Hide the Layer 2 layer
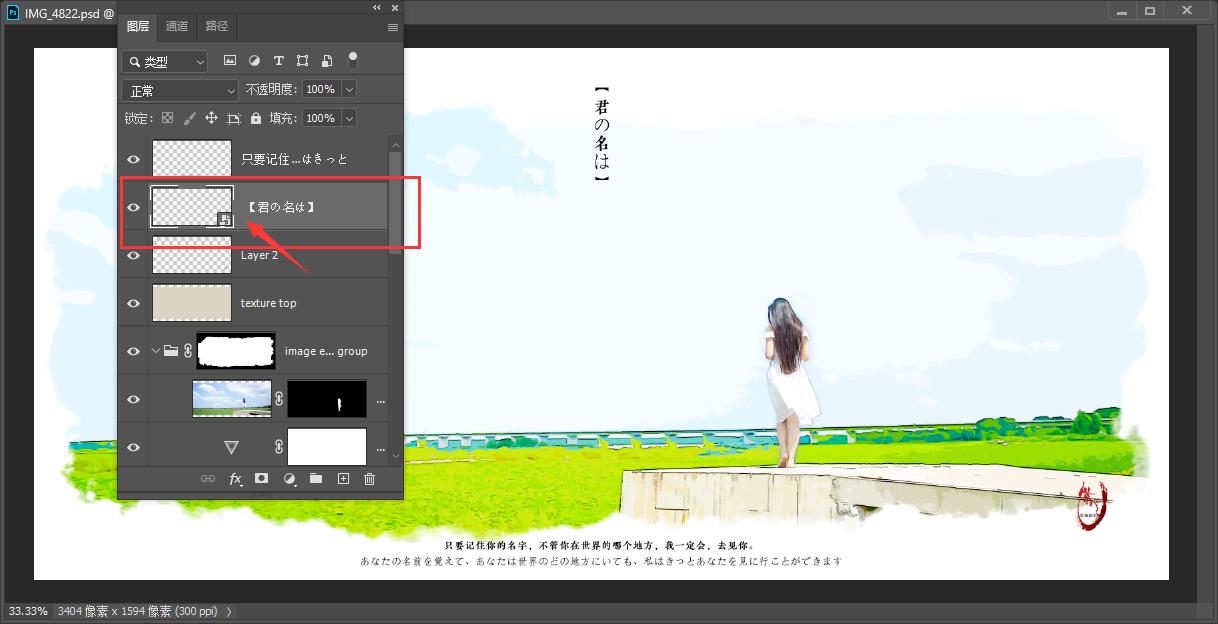 (133, 256)
